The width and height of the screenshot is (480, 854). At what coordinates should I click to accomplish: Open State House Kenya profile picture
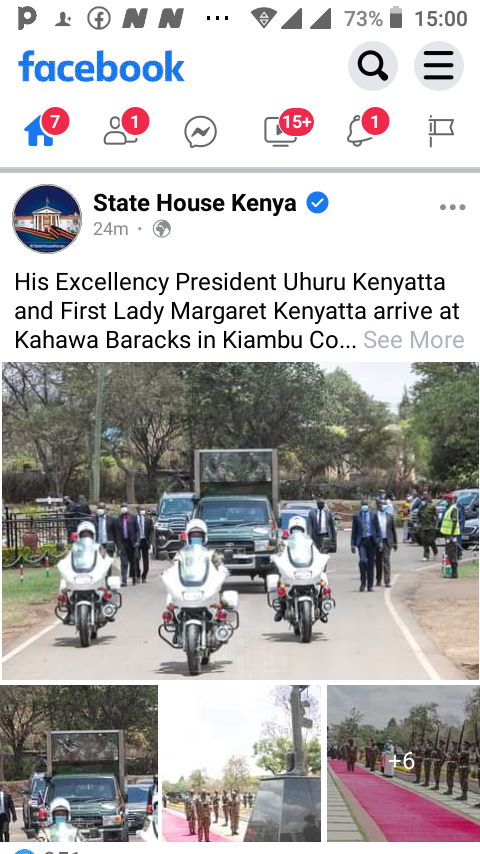pyautogui.click(x=47, y=218)
